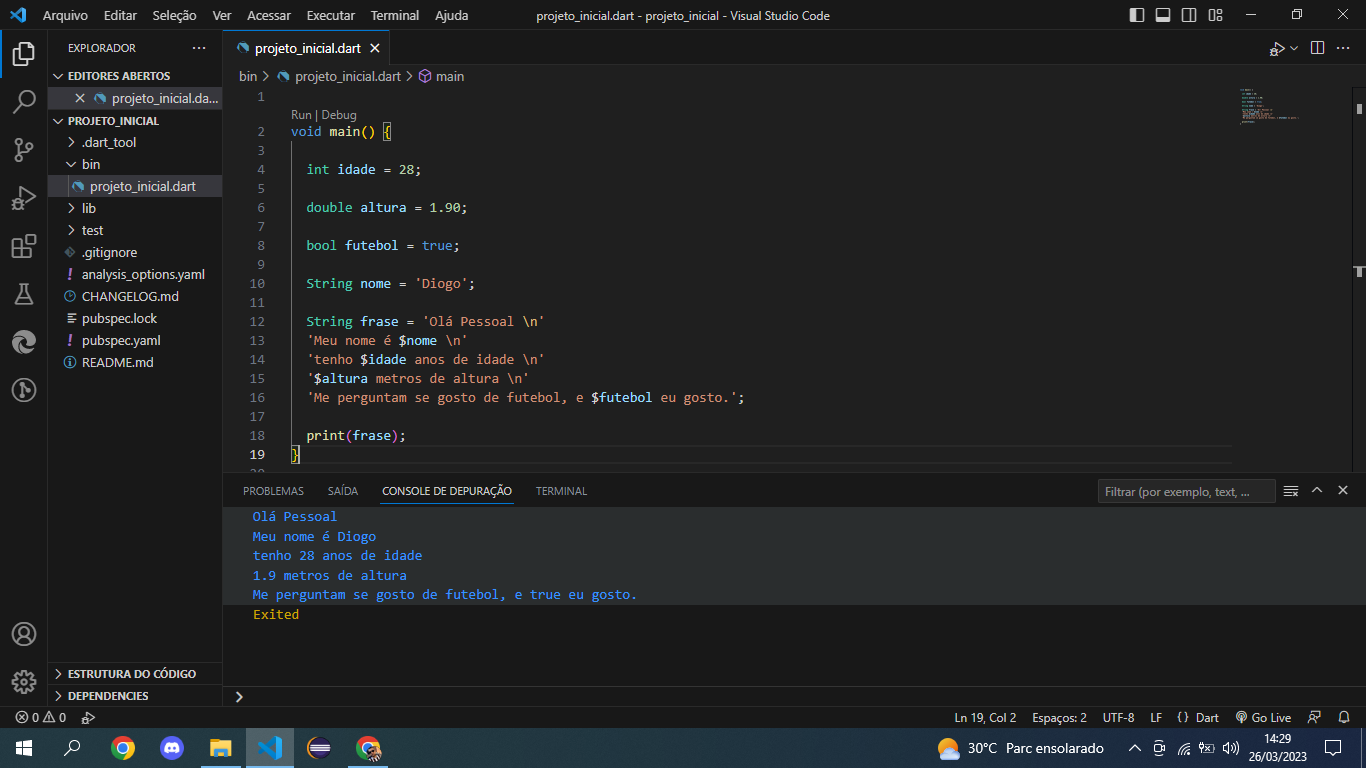1366x768 pixels.
Task: Open the Ajuda menu
Action: coord(452,15)
